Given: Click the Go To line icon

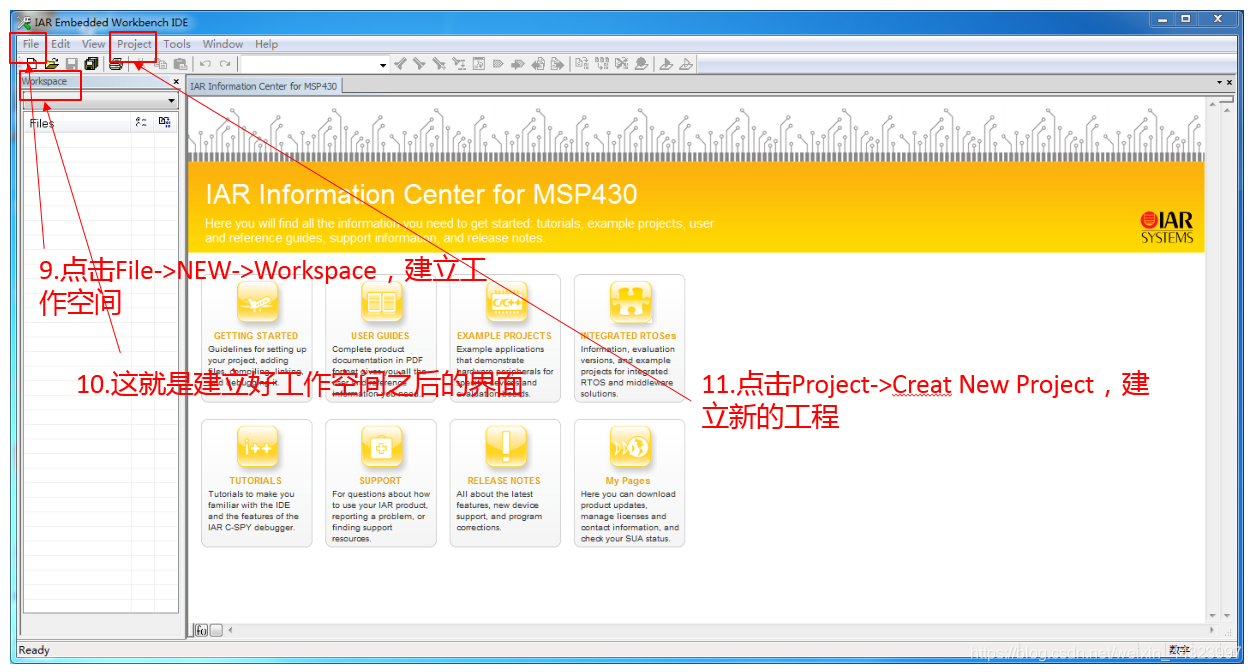Looking at the screenshot, I should 479,64.
